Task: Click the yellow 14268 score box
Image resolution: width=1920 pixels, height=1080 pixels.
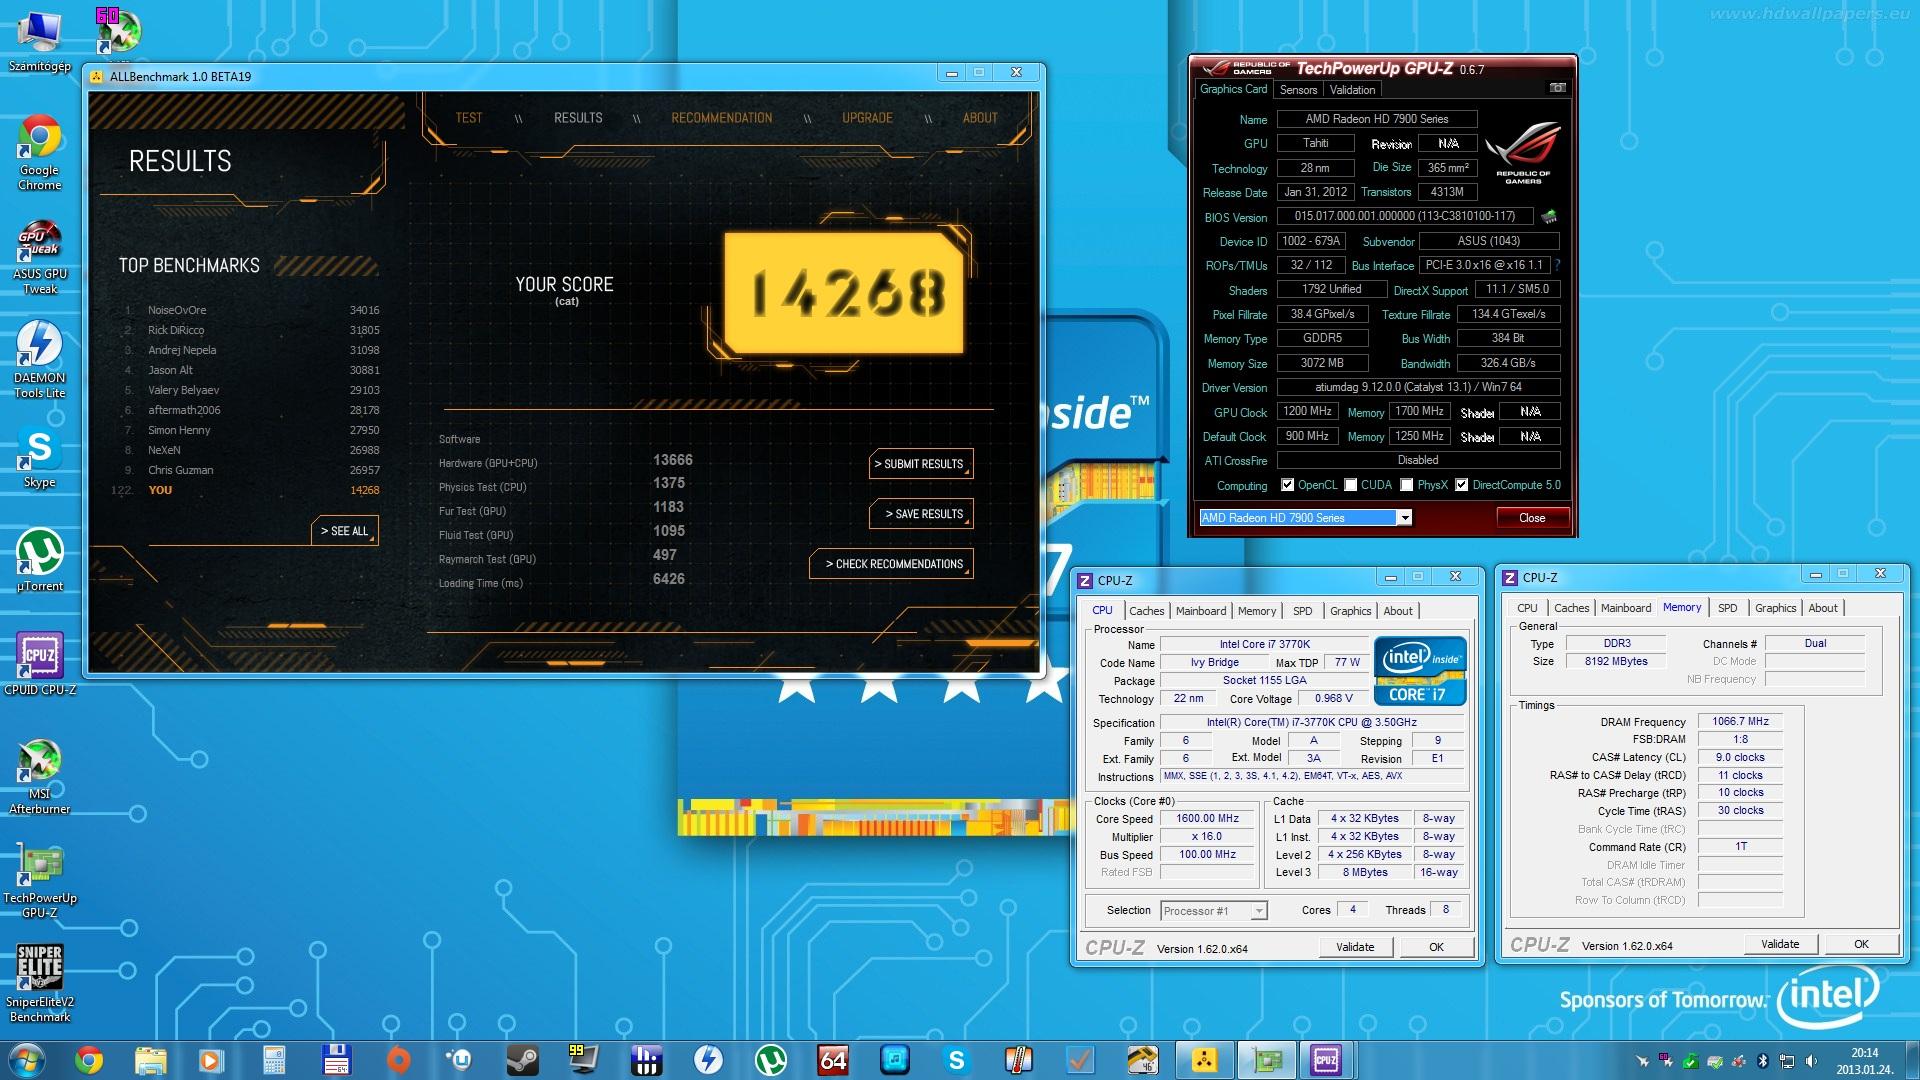Action: coord(845,292)
